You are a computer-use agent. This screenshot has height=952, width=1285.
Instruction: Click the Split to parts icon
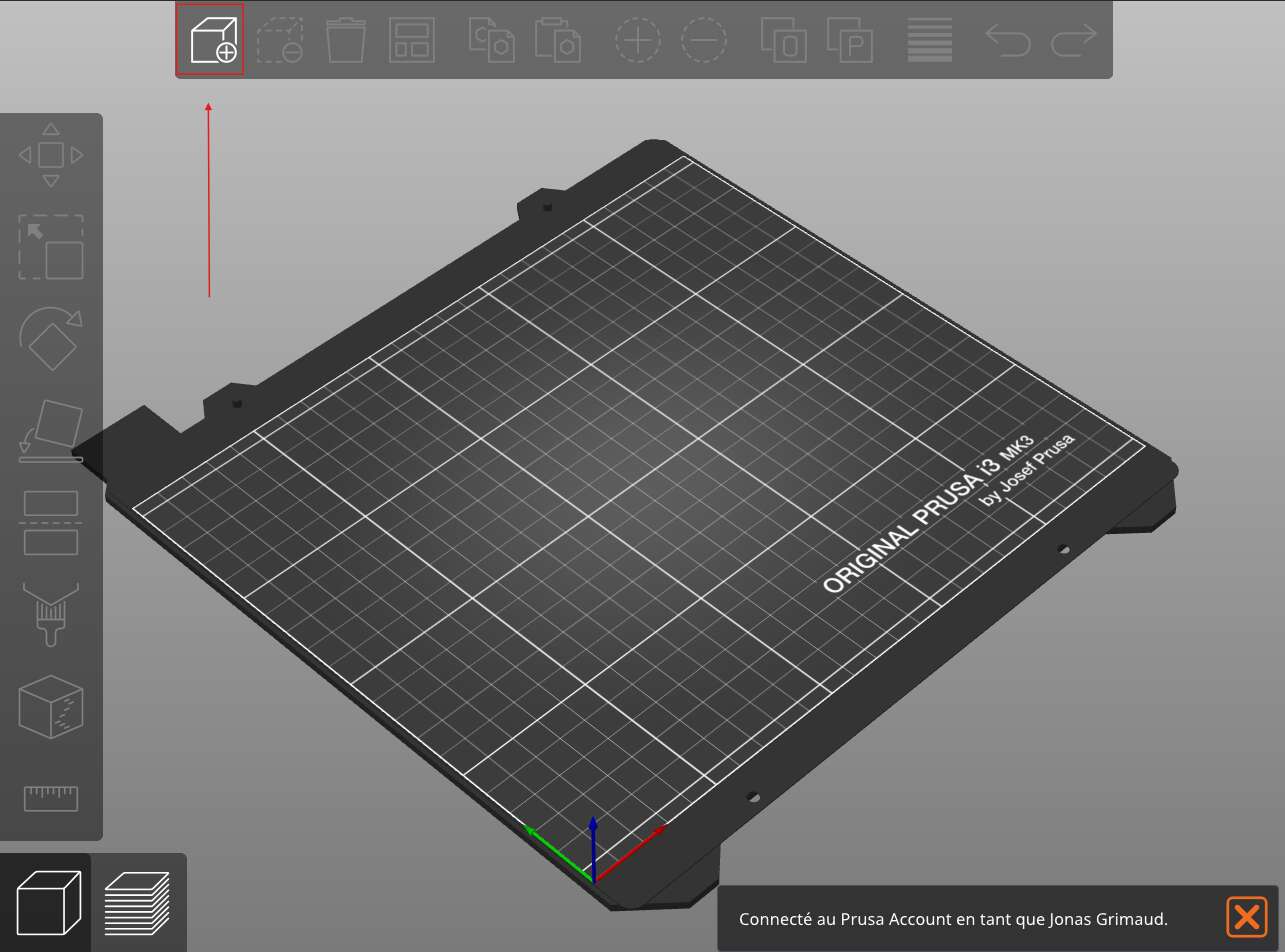point(850,41)
